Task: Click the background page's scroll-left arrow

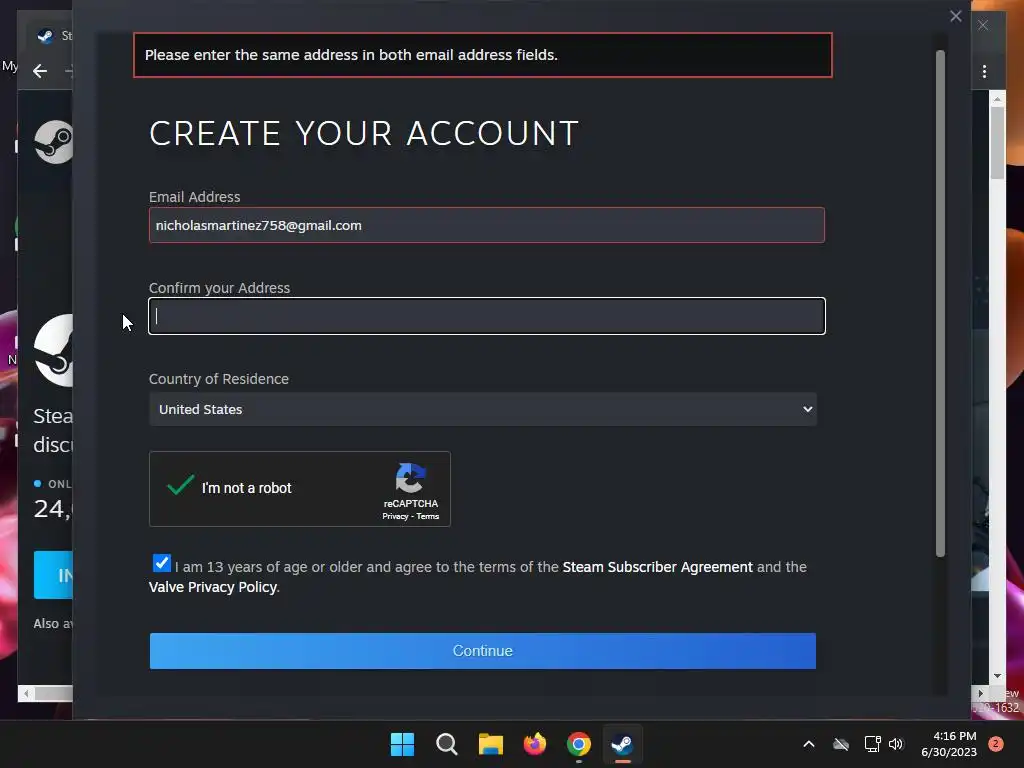Action: (x=25, y=694)
